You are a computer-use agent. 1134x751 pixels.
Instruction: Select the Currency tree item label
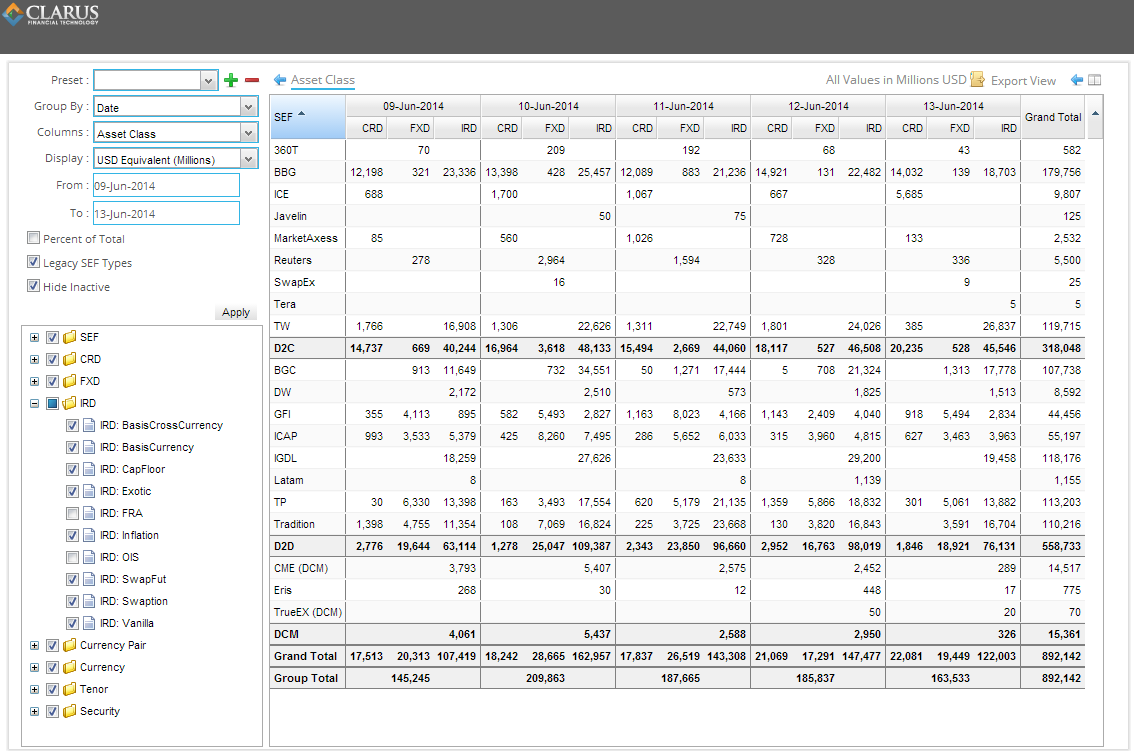click(x=102, y=667)
